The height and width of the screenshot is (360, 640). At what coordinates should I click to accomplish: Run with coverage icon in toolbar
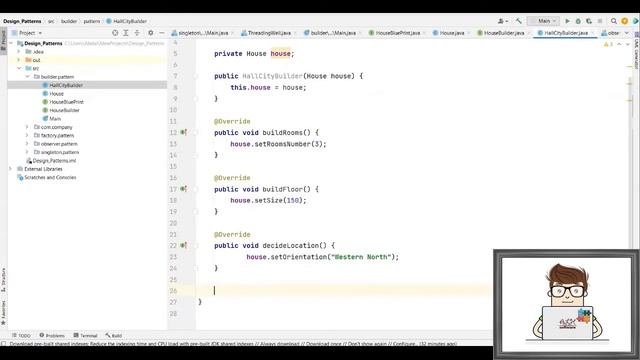tap(589, 21)
